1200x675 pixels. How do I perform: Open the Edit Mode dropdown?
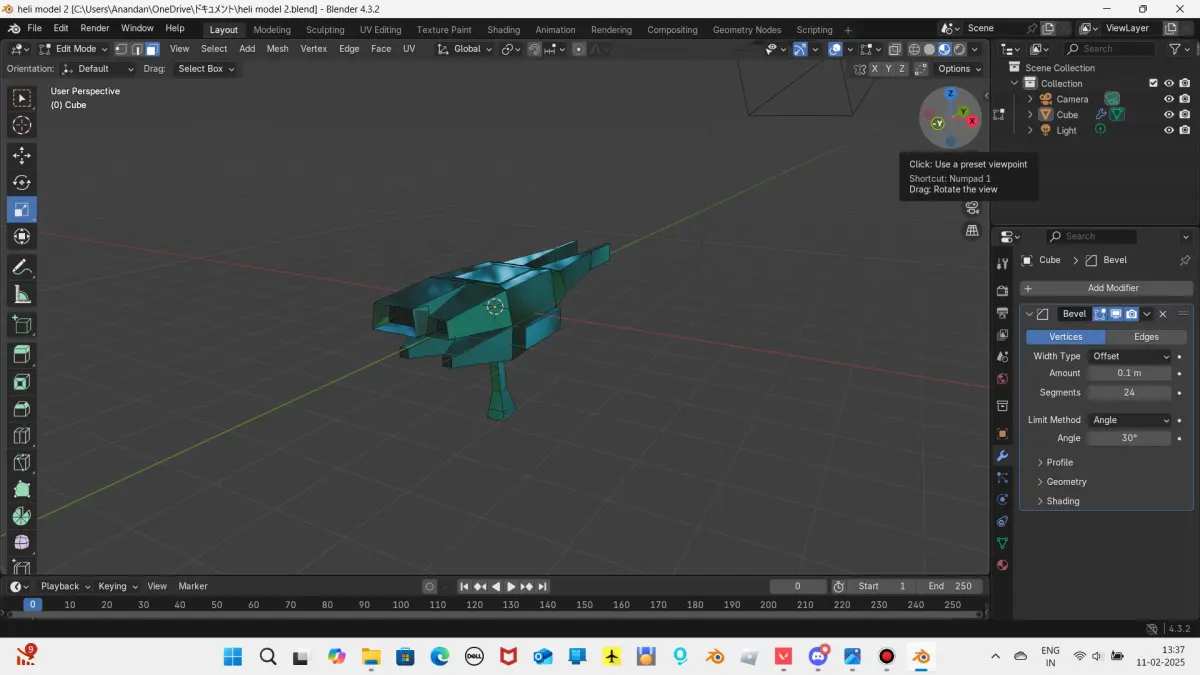tap(72, 49)
